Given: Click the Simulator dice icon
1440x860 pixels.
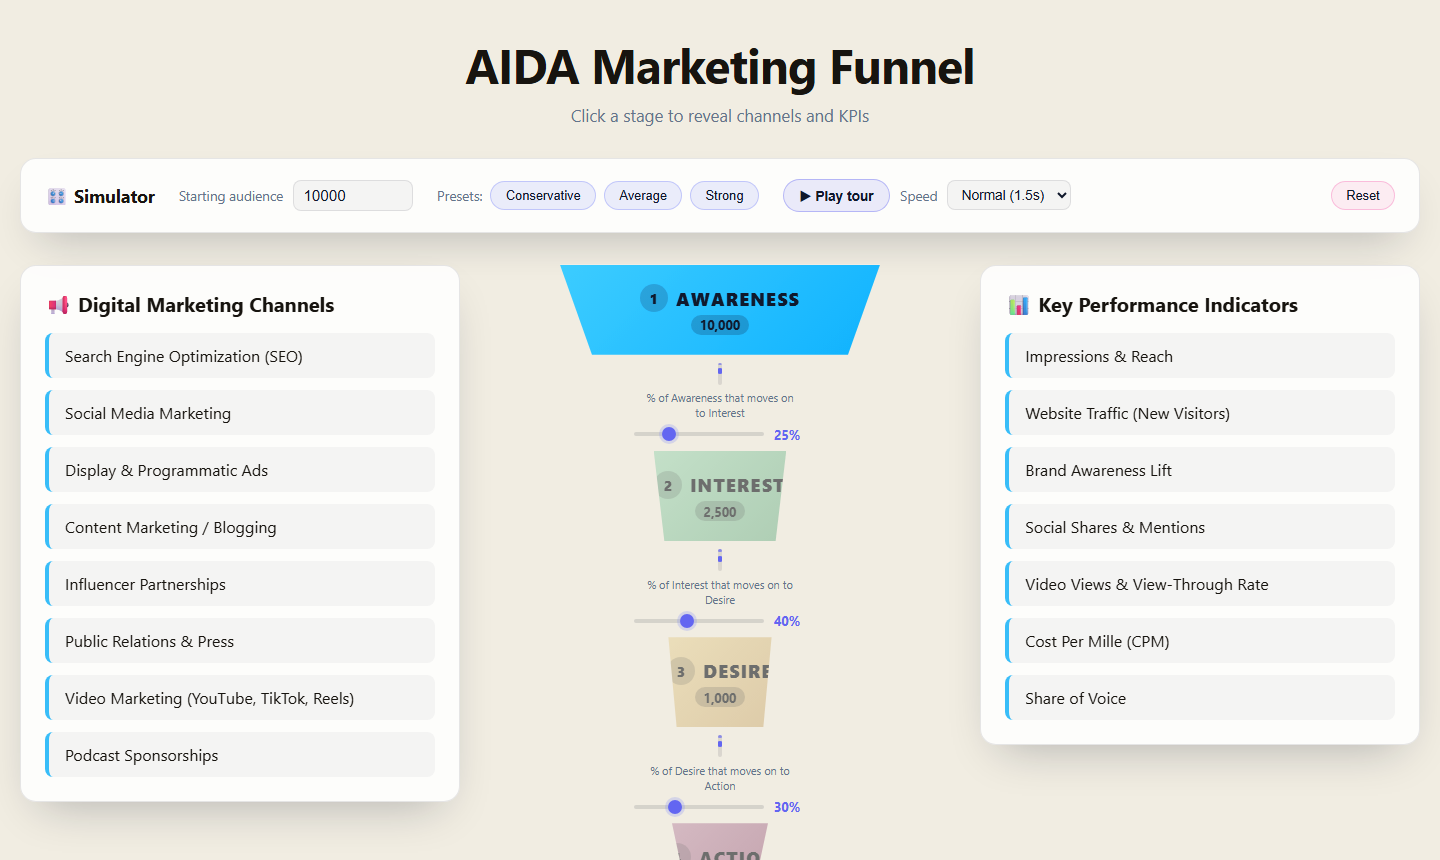Looking at the screenshot, I should (x=57, y=197).
